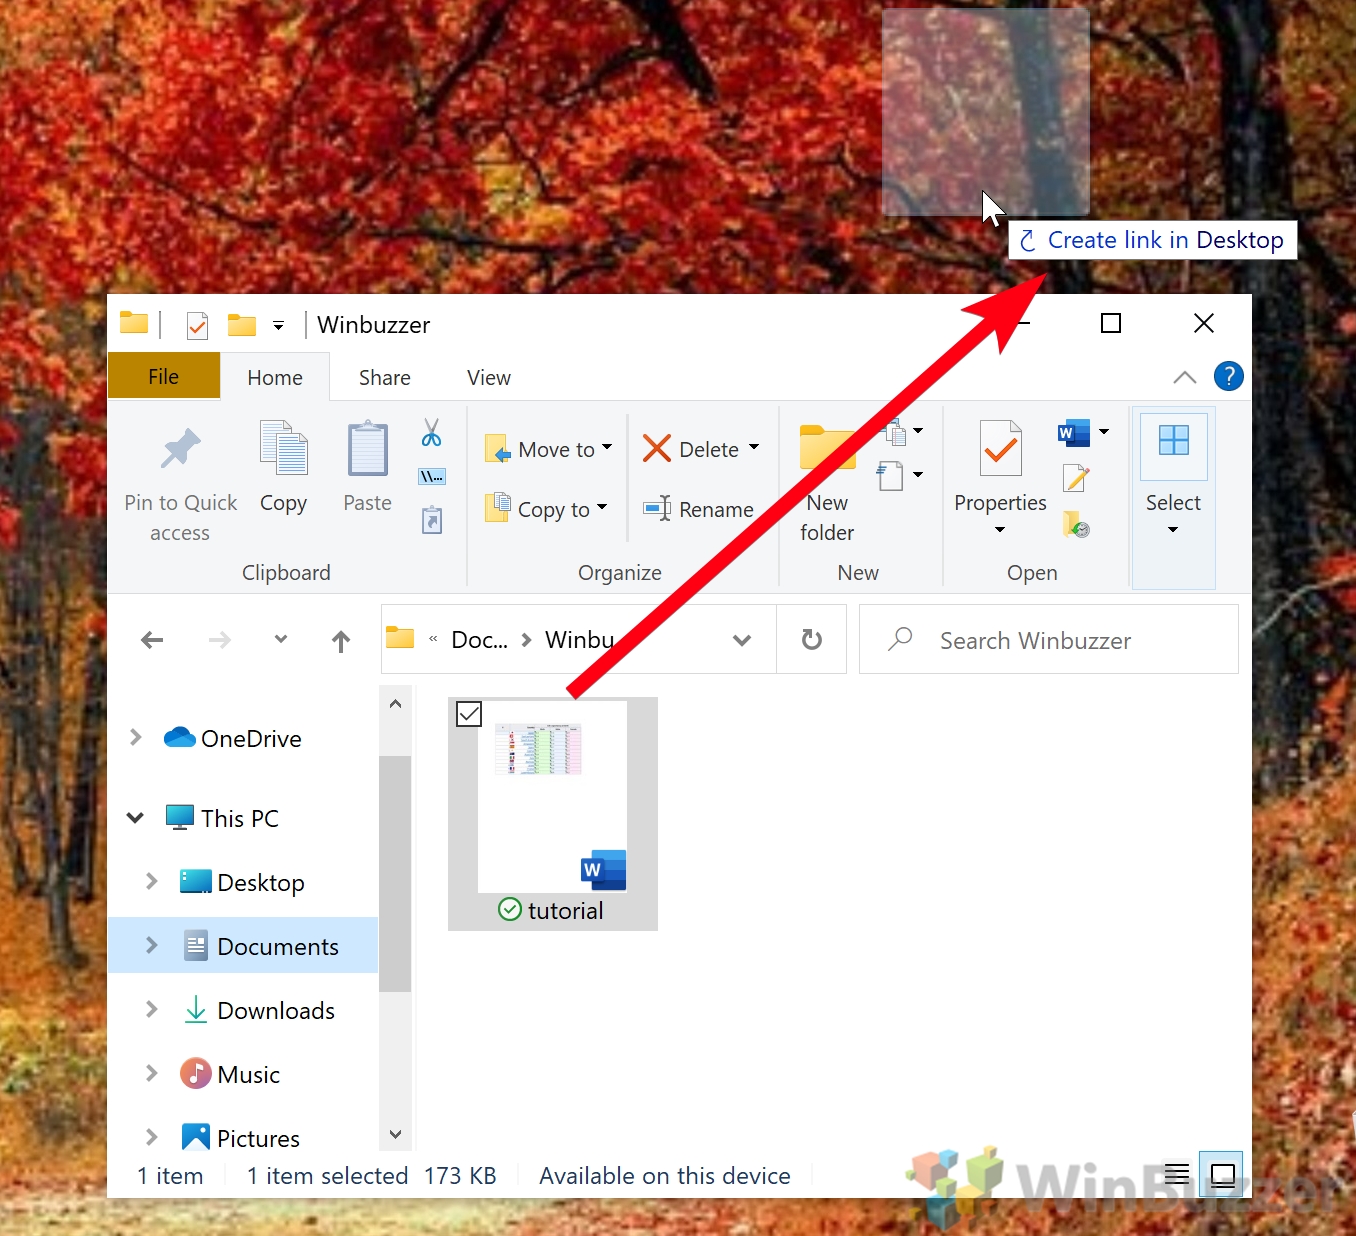Click the tutorial document thumbnail
The width and height of the screenshot is (1356, 1236).
click(553, 795)
